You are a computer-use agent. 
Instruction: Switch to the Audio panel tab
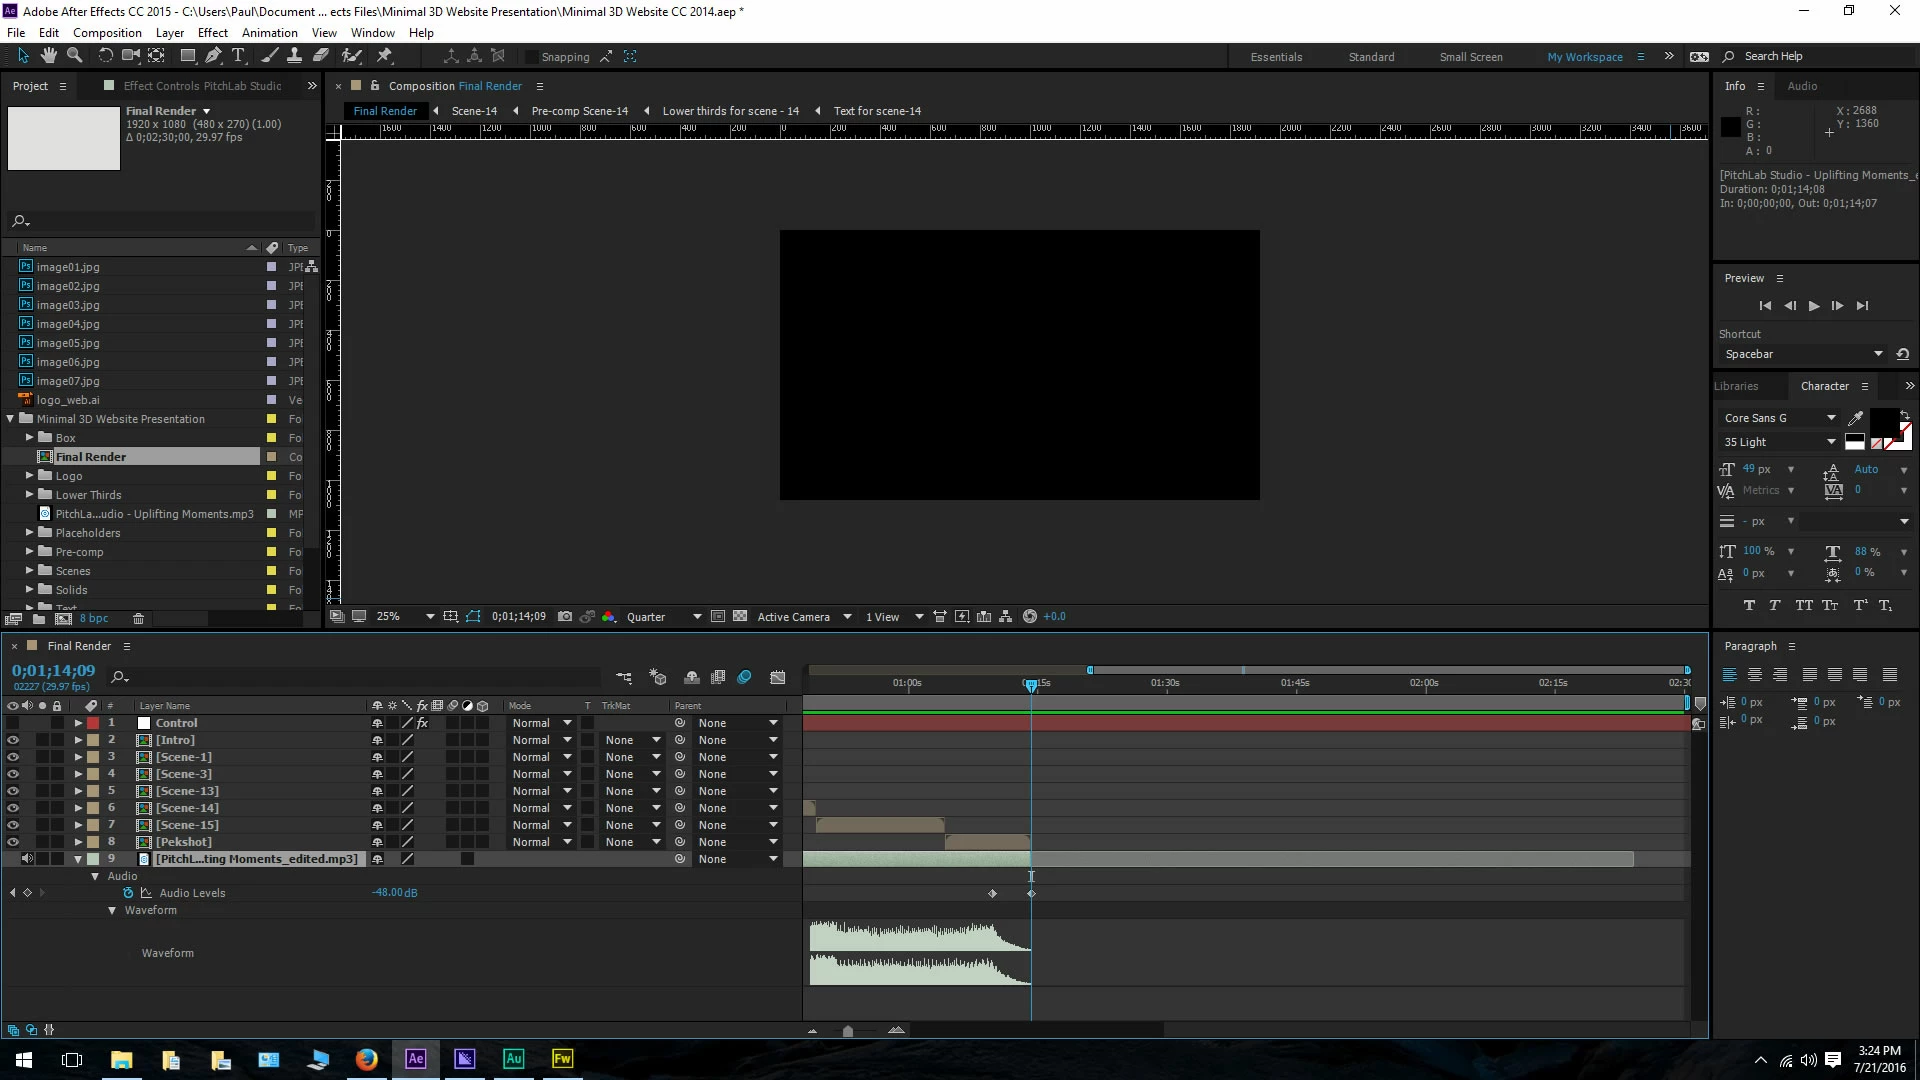pyautogui.click(x=1802, y=86)
